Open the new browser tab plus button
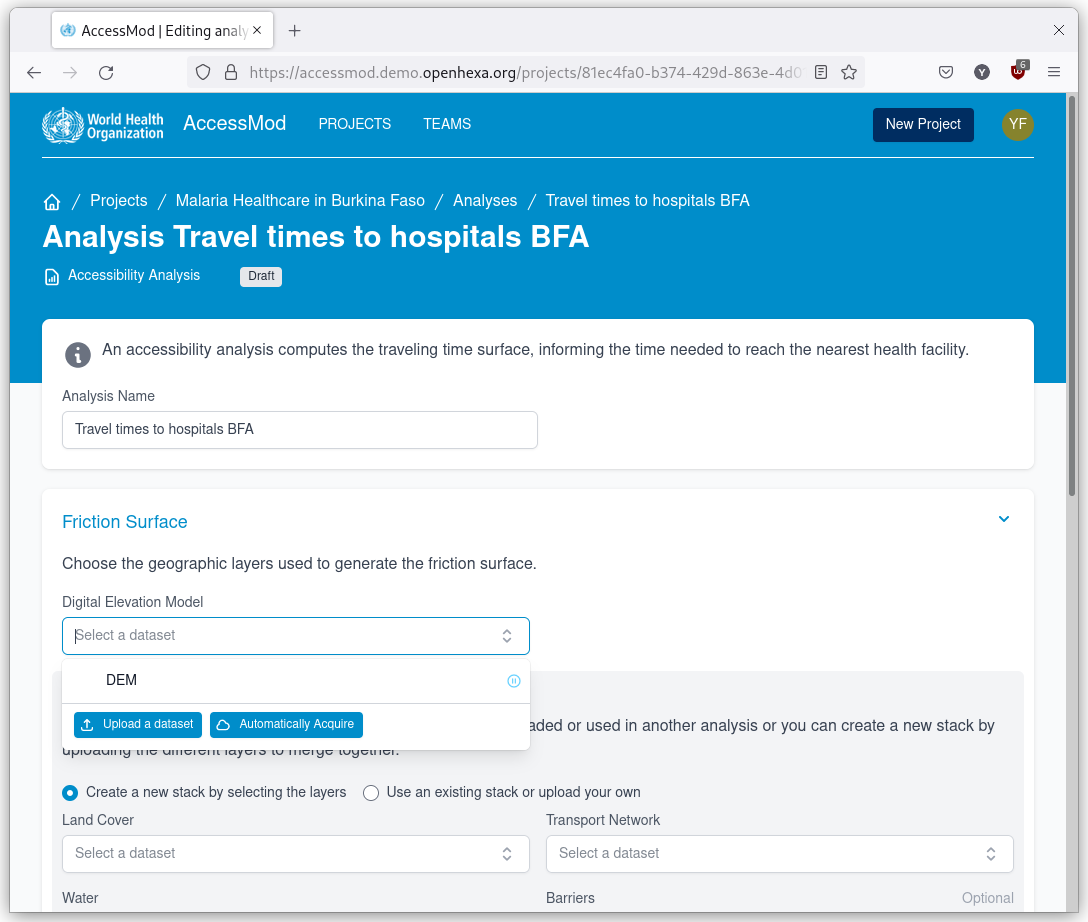 click(x=294, y=31)
